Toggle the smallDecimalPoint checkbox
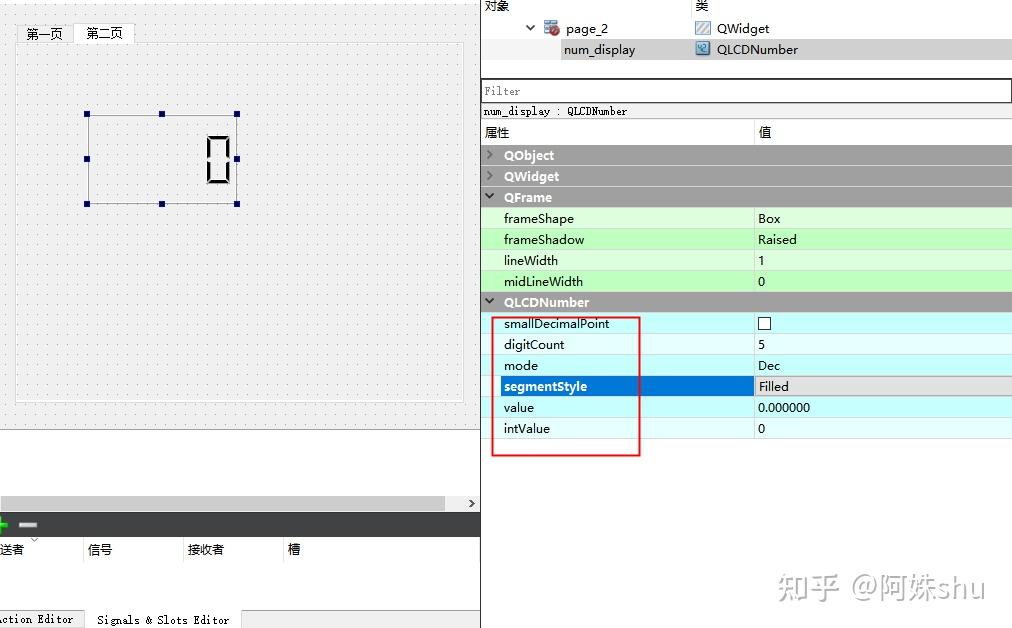The width and height of the screenshot is (1012, 628). 764,323
